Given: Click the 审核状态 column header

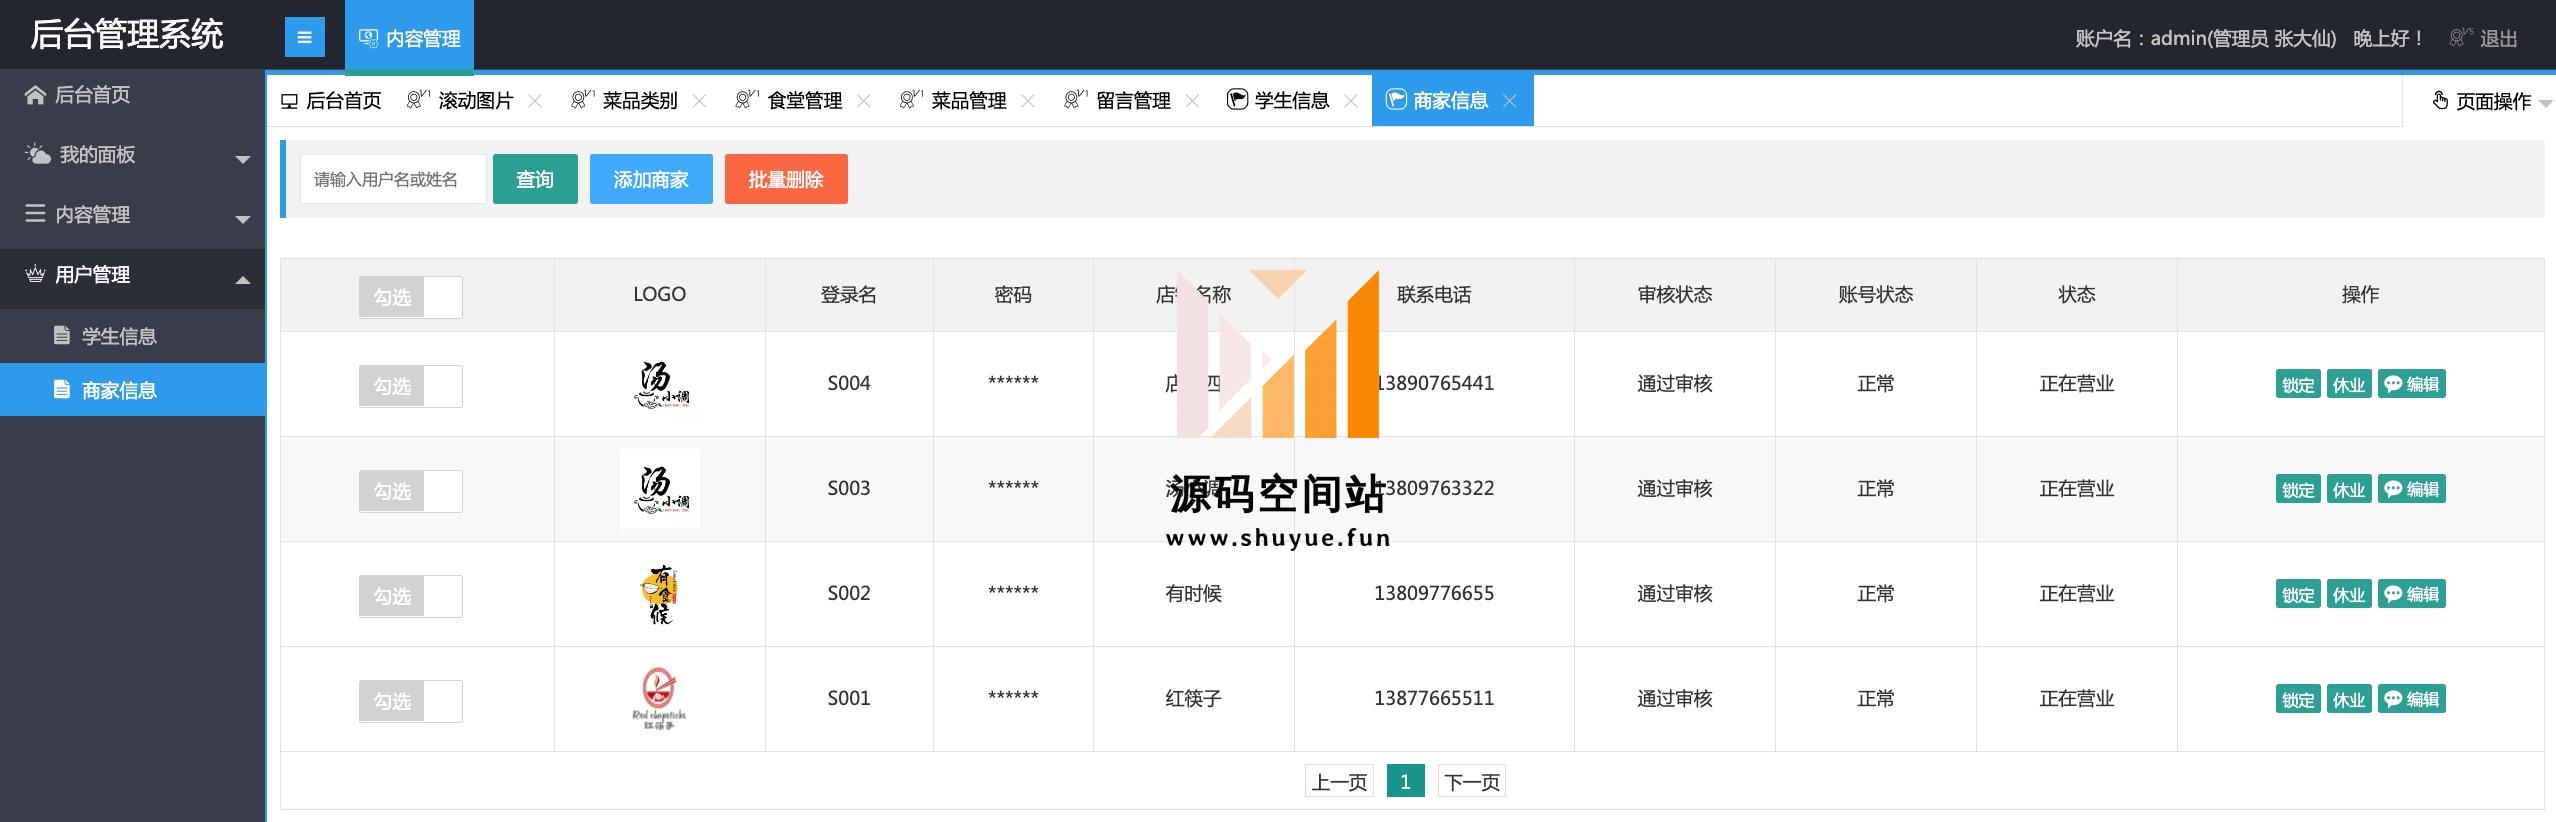Looking at the screenshot, I should [x=1675, y=294].
